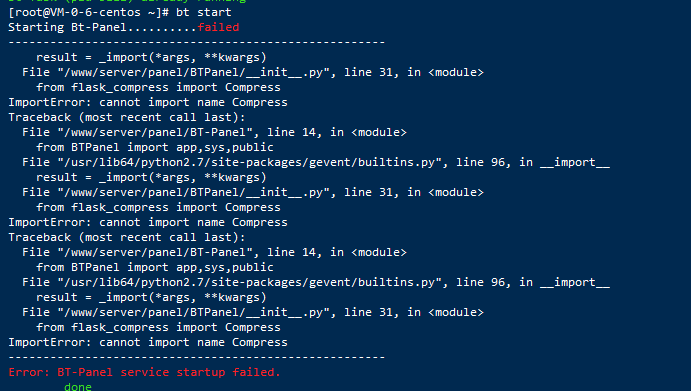
Task: Click the "bt start" command text
Action: 204,12
